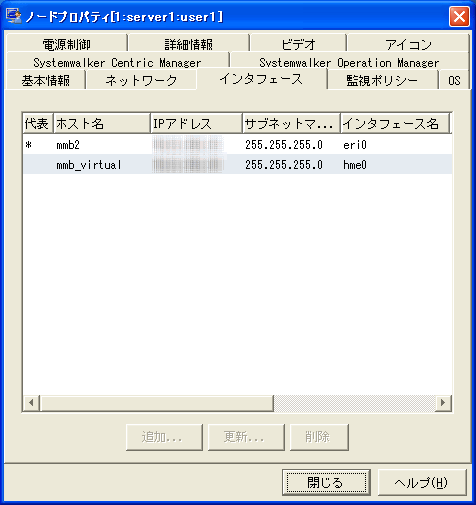Viewport: 476px width, 505px height.
Task: Click the 追加... button
Action: coord(164,437)
